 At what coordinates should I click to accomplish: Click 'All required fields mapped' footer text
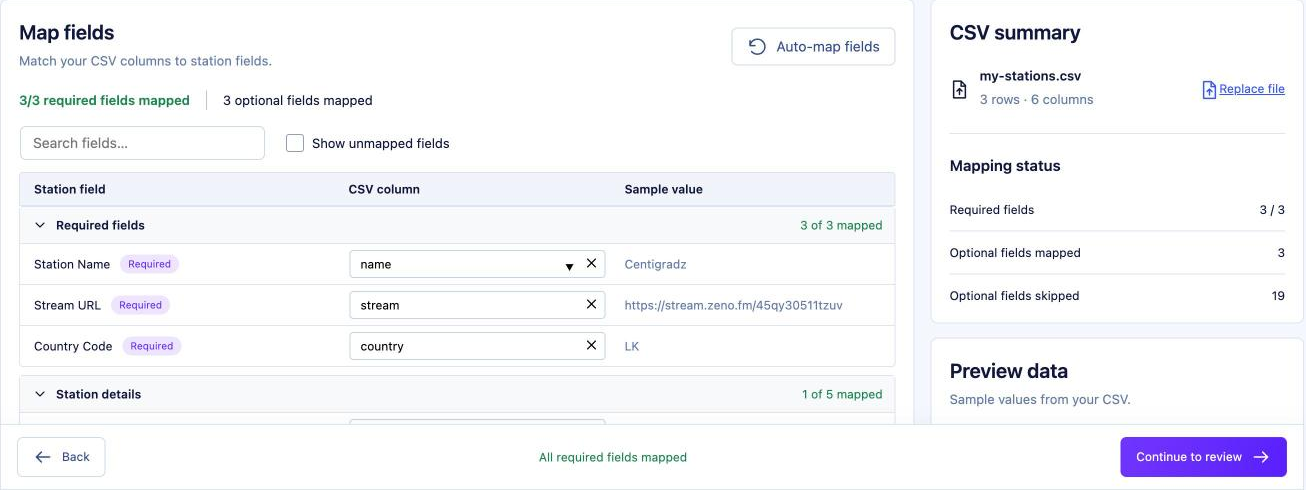(613, 457)
